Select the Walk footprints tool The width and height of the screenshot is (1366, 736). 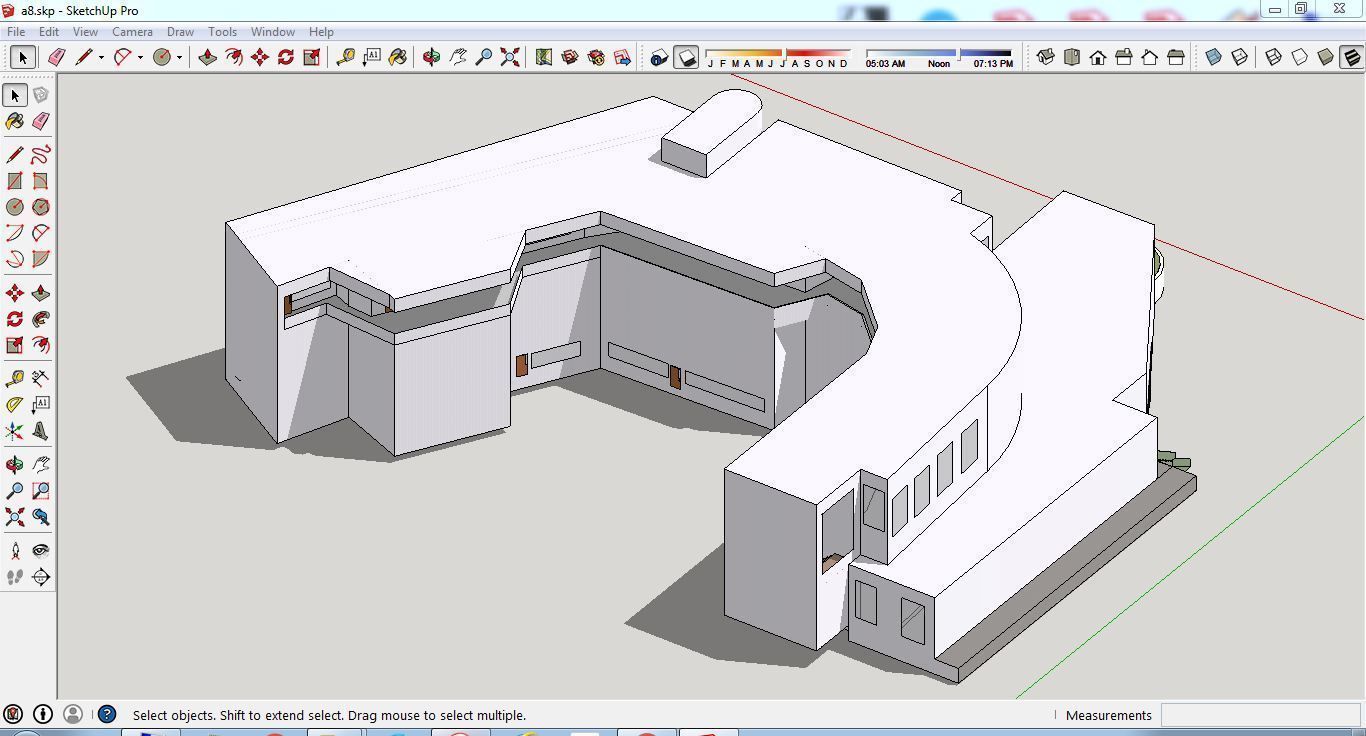[15, 577]
